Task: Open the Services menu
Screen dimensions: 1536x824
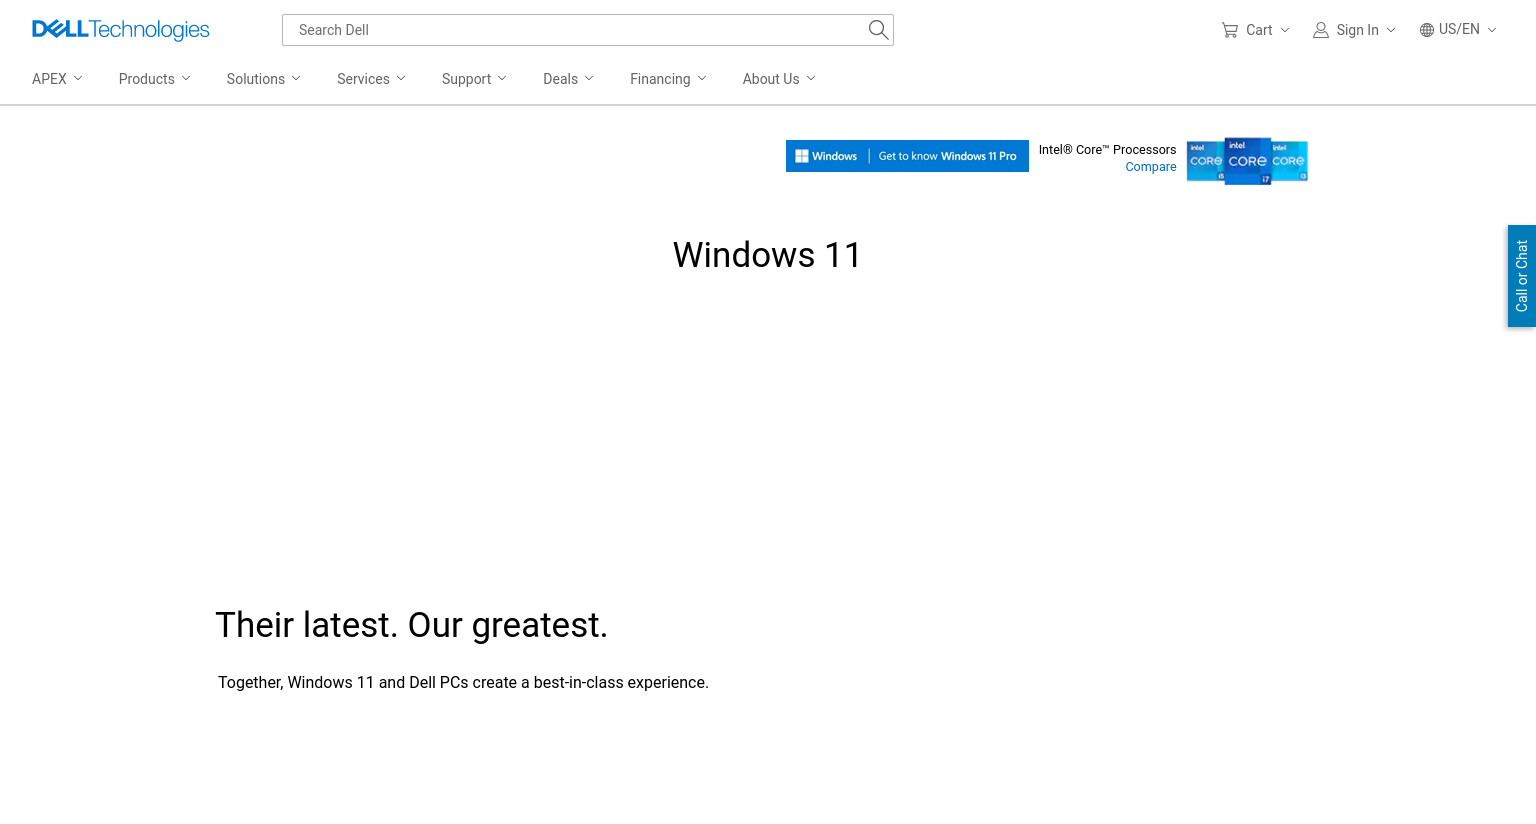Action: tap(371, 79)
